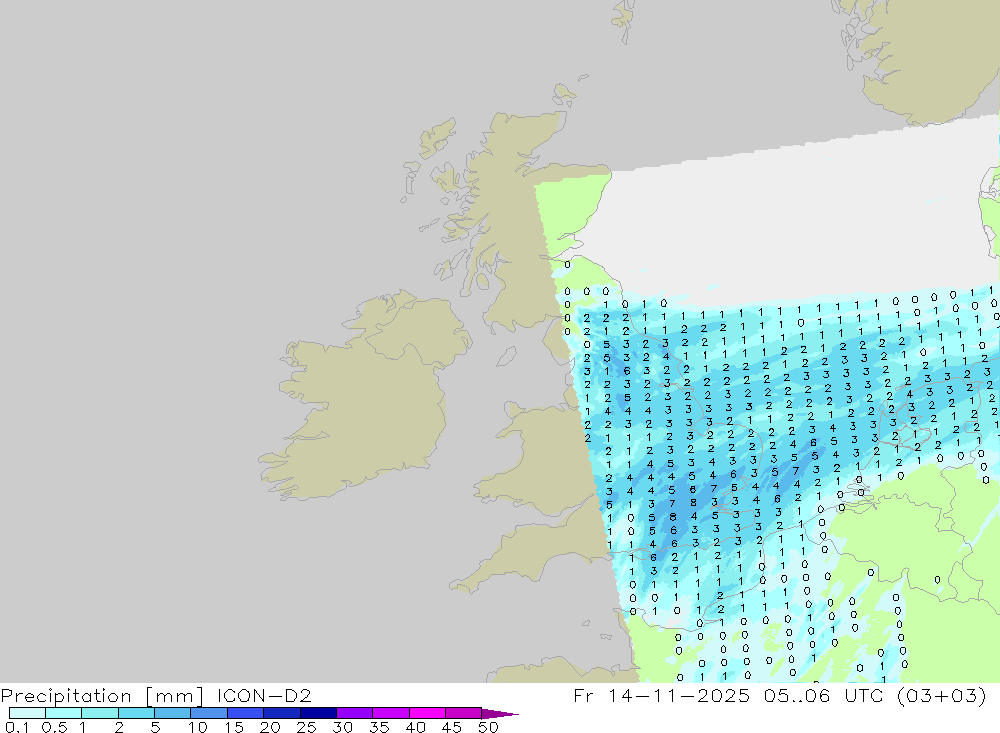1000x733 pixels.
Task: Click the date 'Fr 14-11-2025' text
Action: [661, 695]
